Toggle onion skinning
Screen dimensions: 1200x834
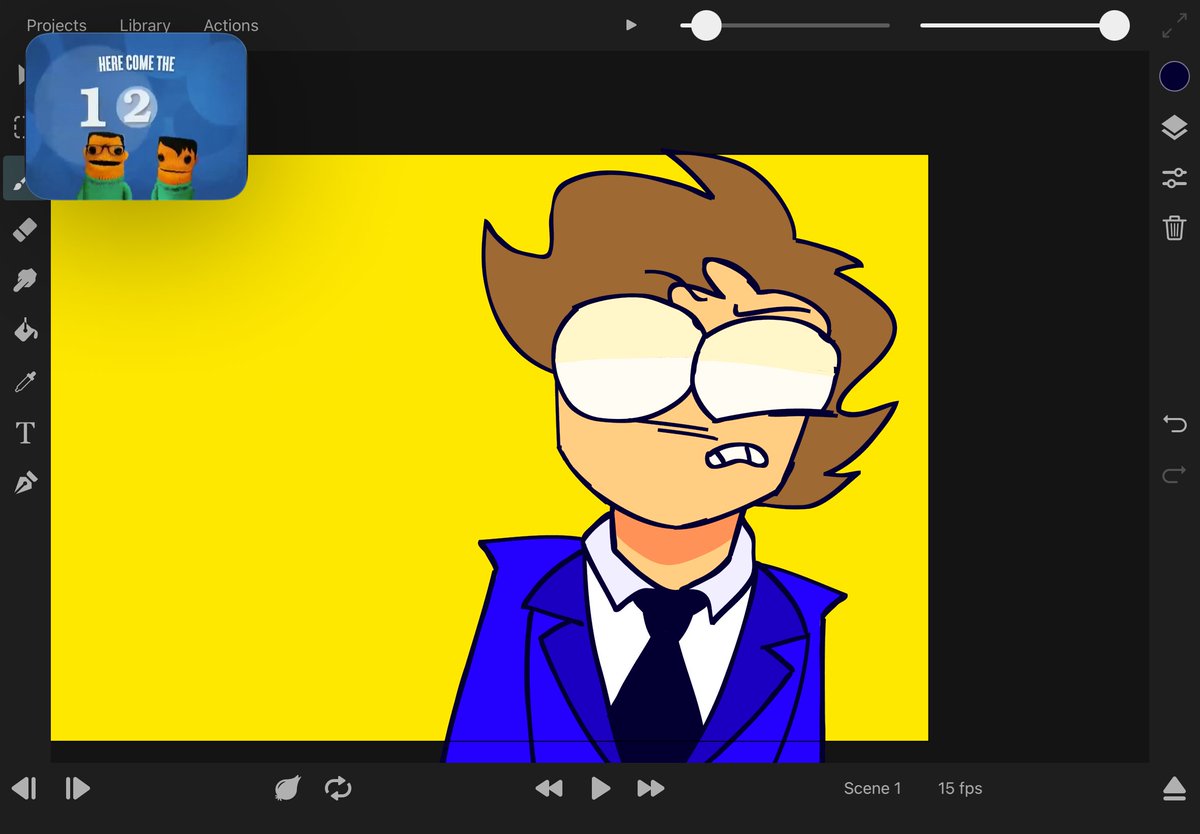coord(287,789)
